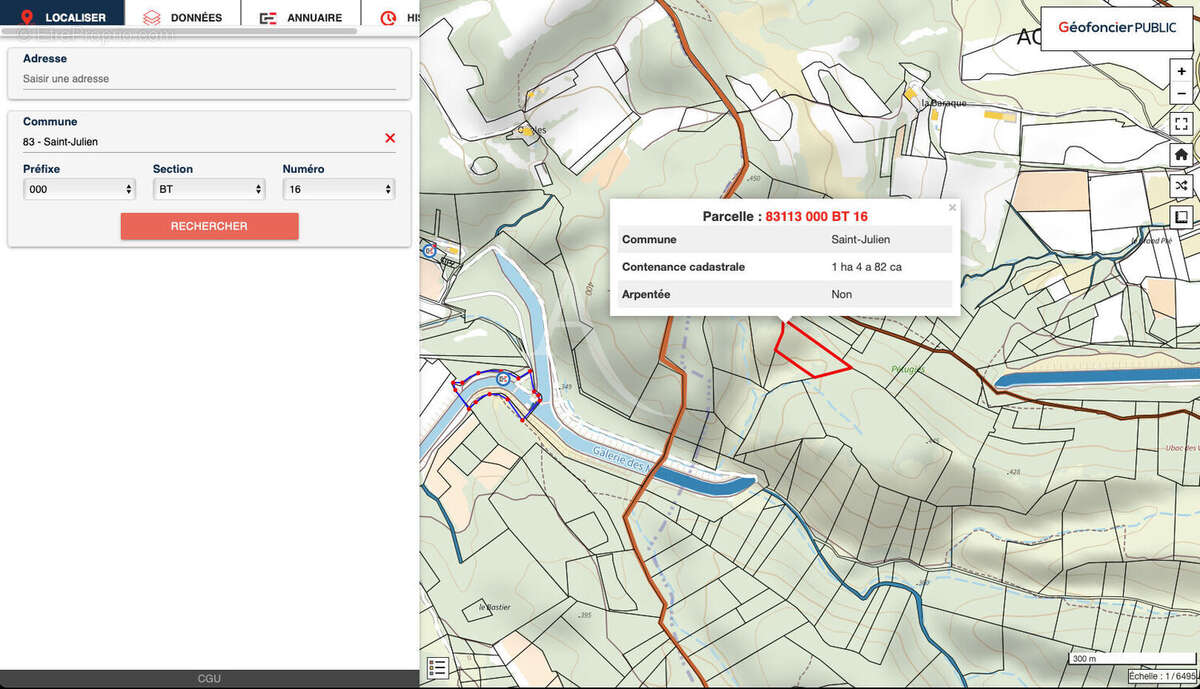The height and width of the screenshot is (689, 1200).
Task: Click the home extent icon
Action: pos(1181,155)
